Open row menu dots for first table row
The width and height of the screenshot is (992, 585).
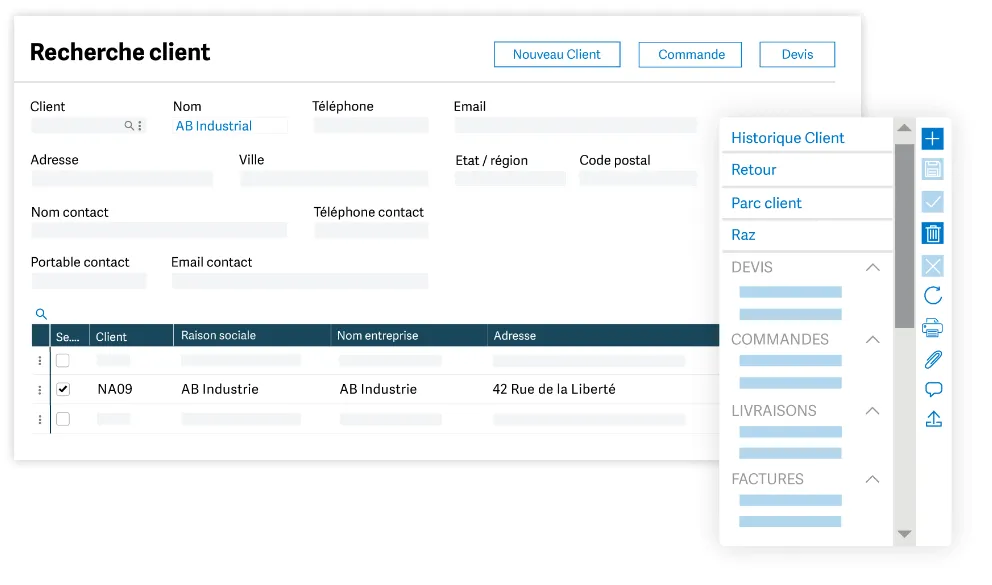click(x=40, y=360)
